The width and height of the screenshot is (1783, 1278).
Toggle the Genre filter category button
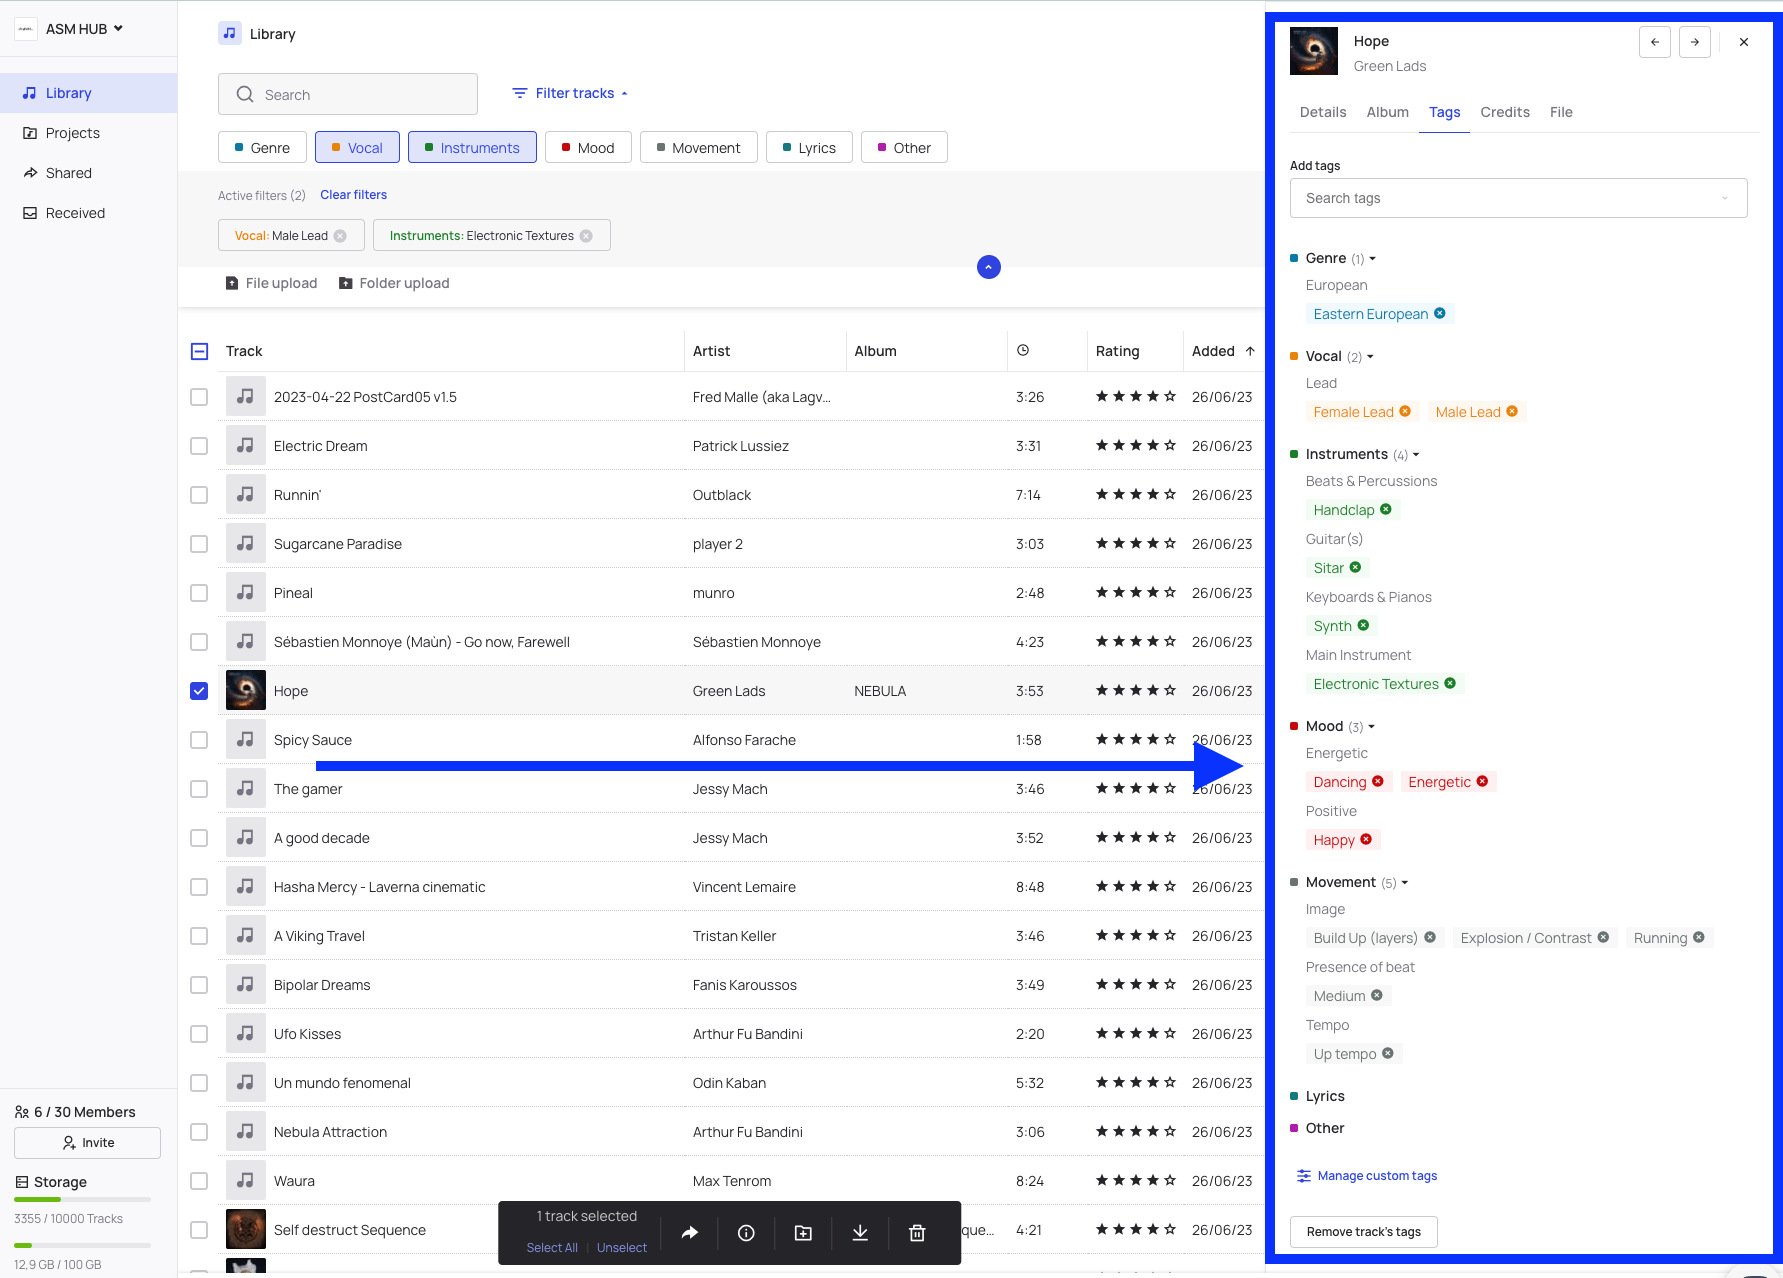click(262, 148)
